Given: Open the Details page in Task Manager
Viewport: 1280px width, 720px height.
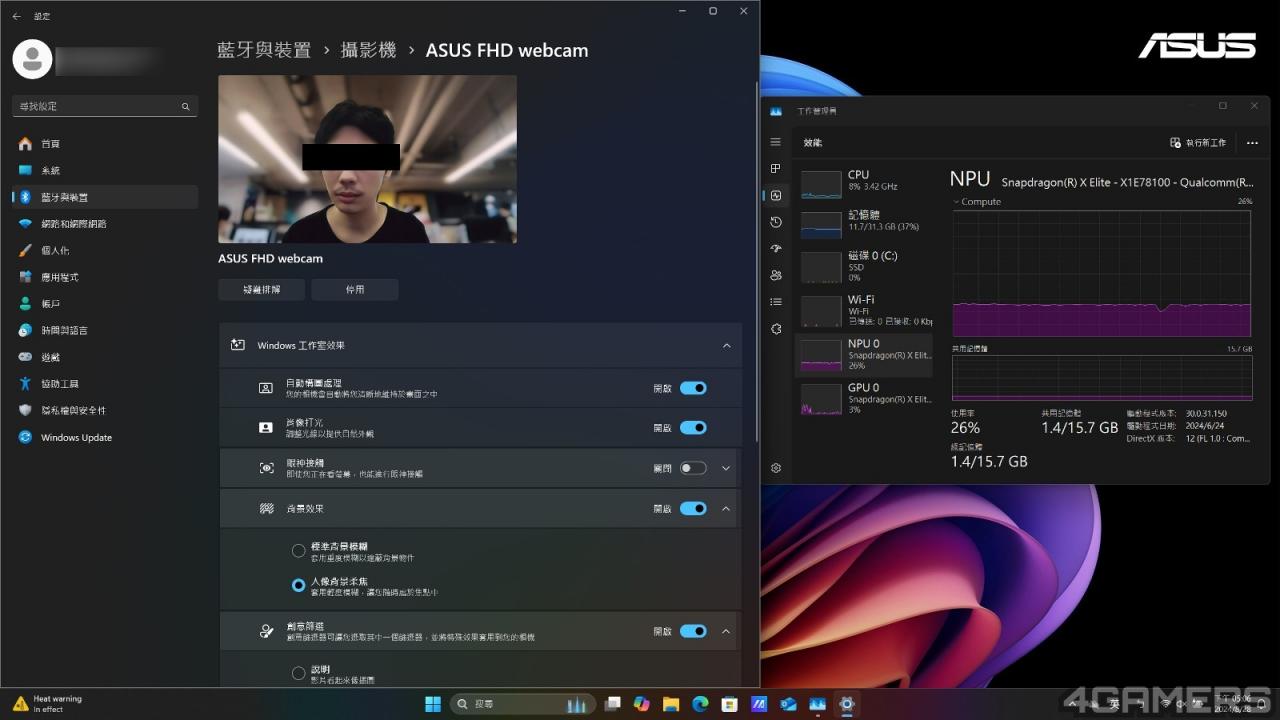Looking at the screenshot, I should pos(776,302).
